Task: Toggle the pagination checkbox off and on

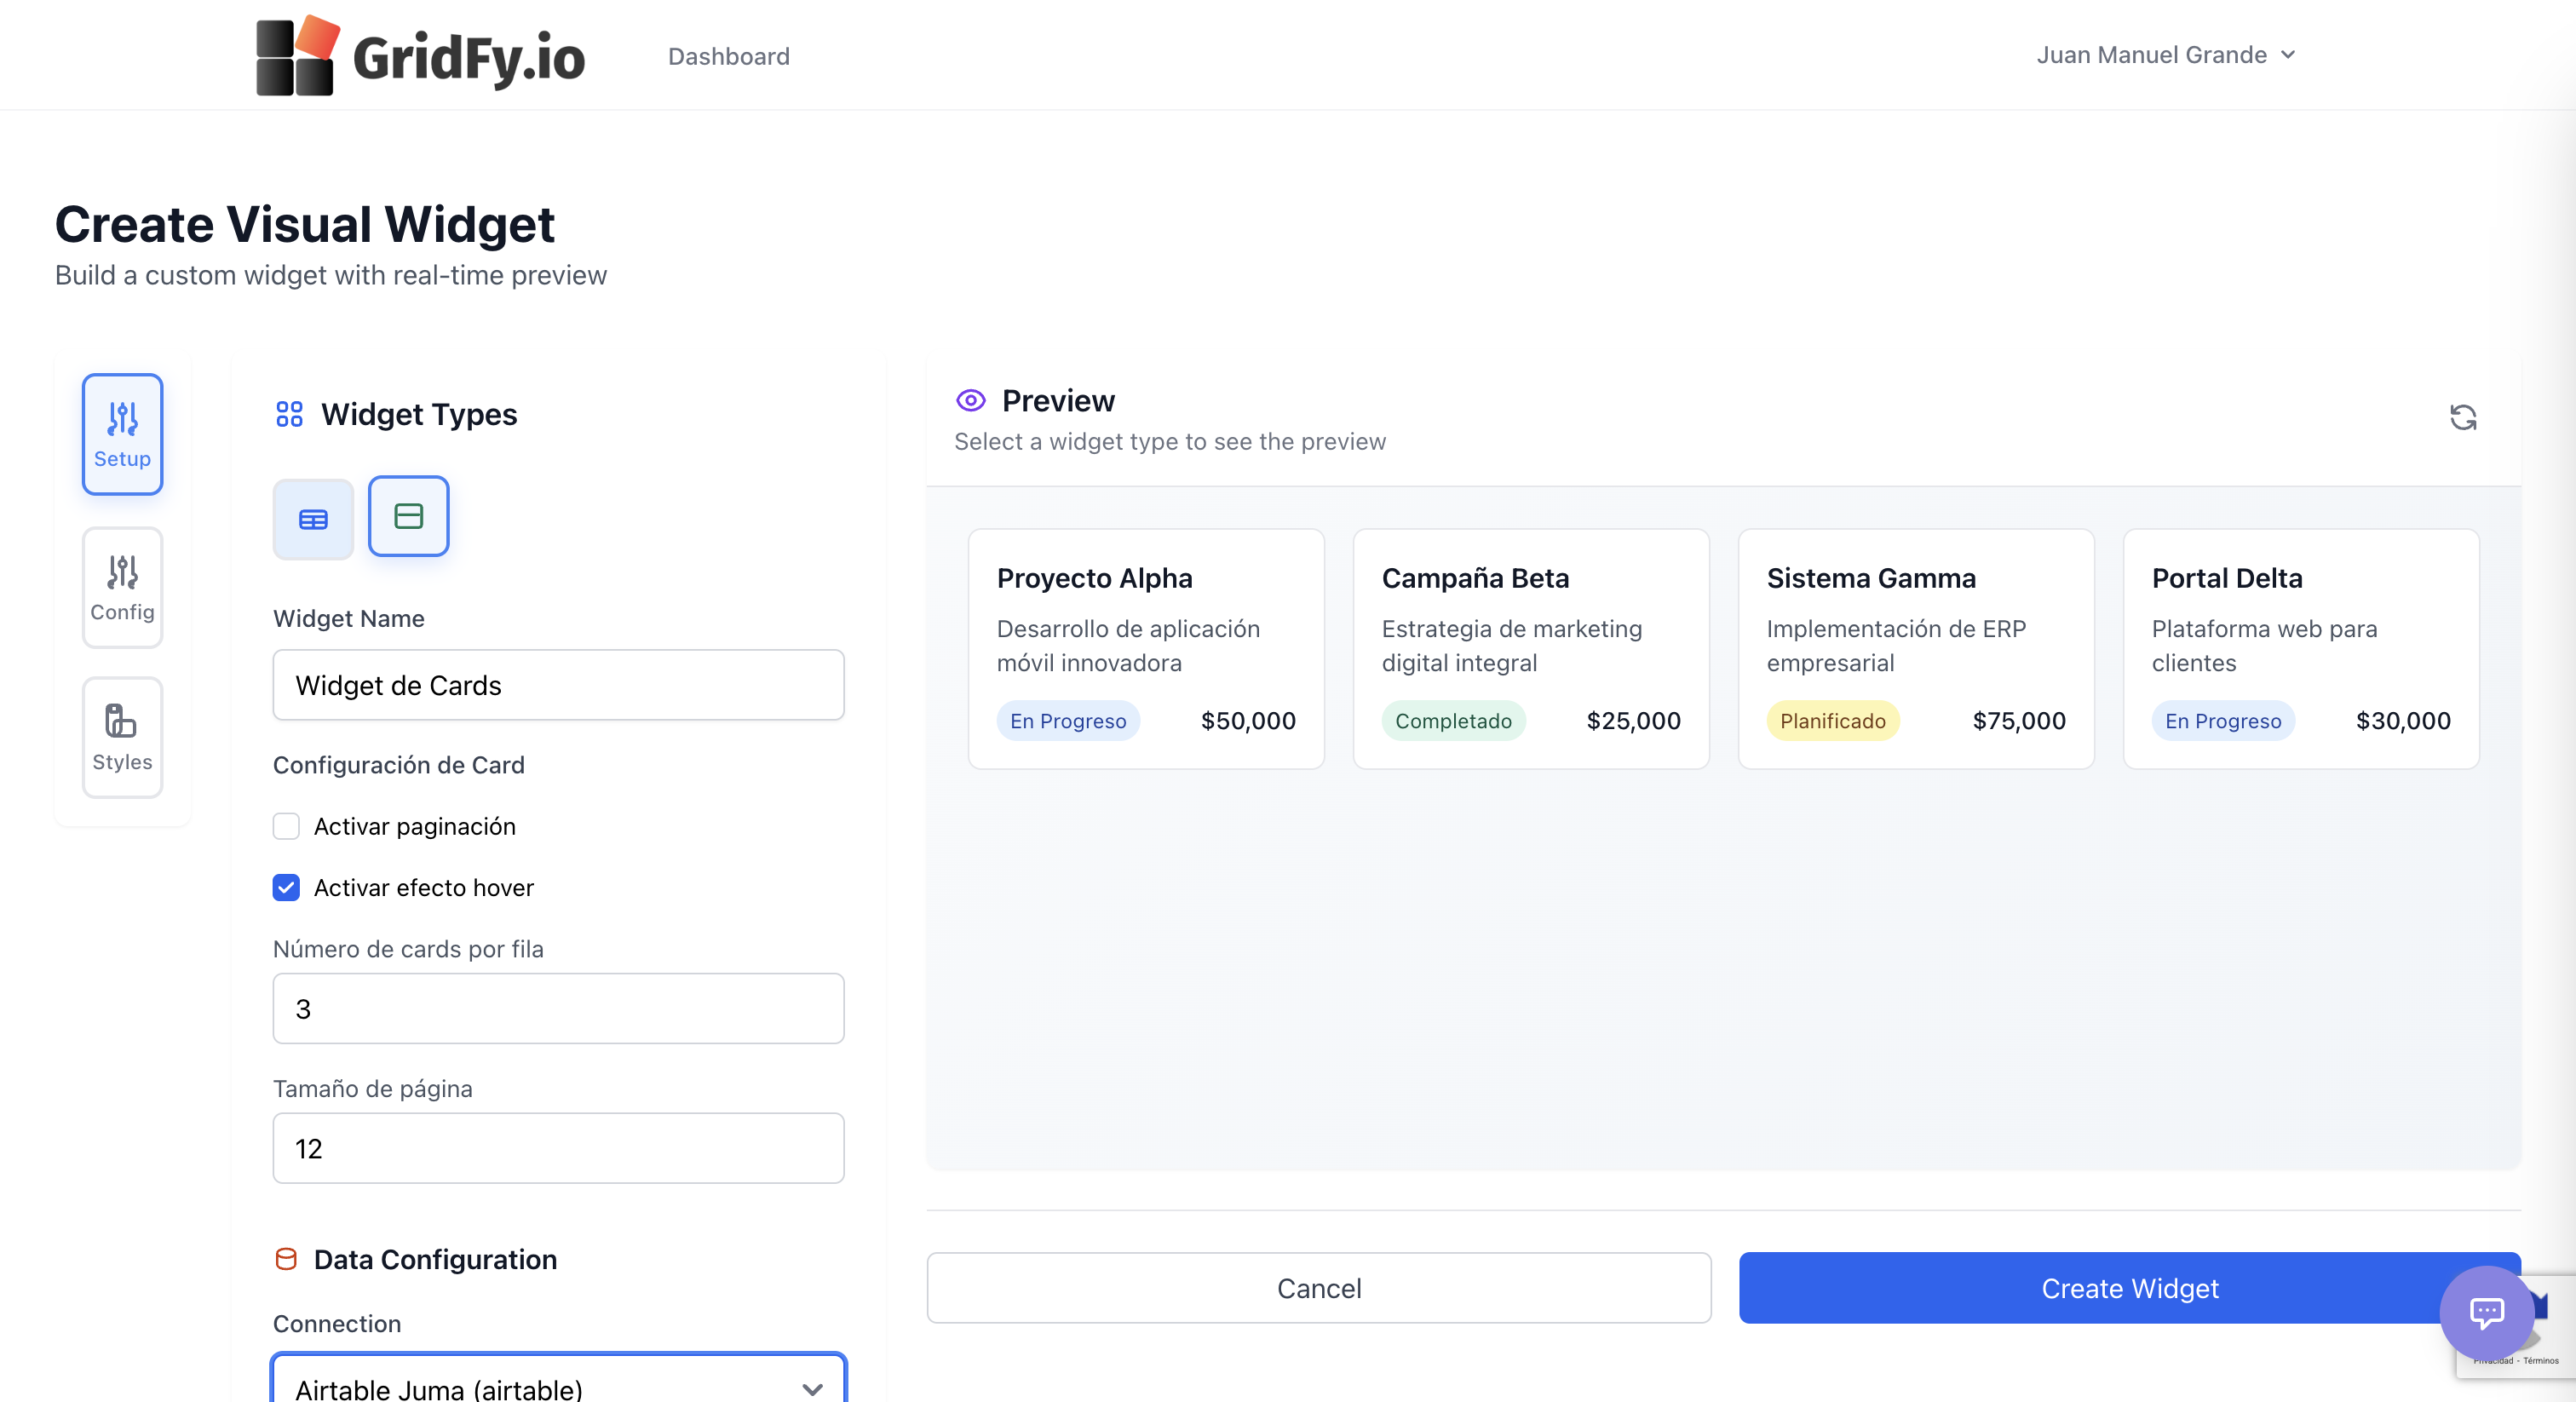Action: click(x=286, y=826)
